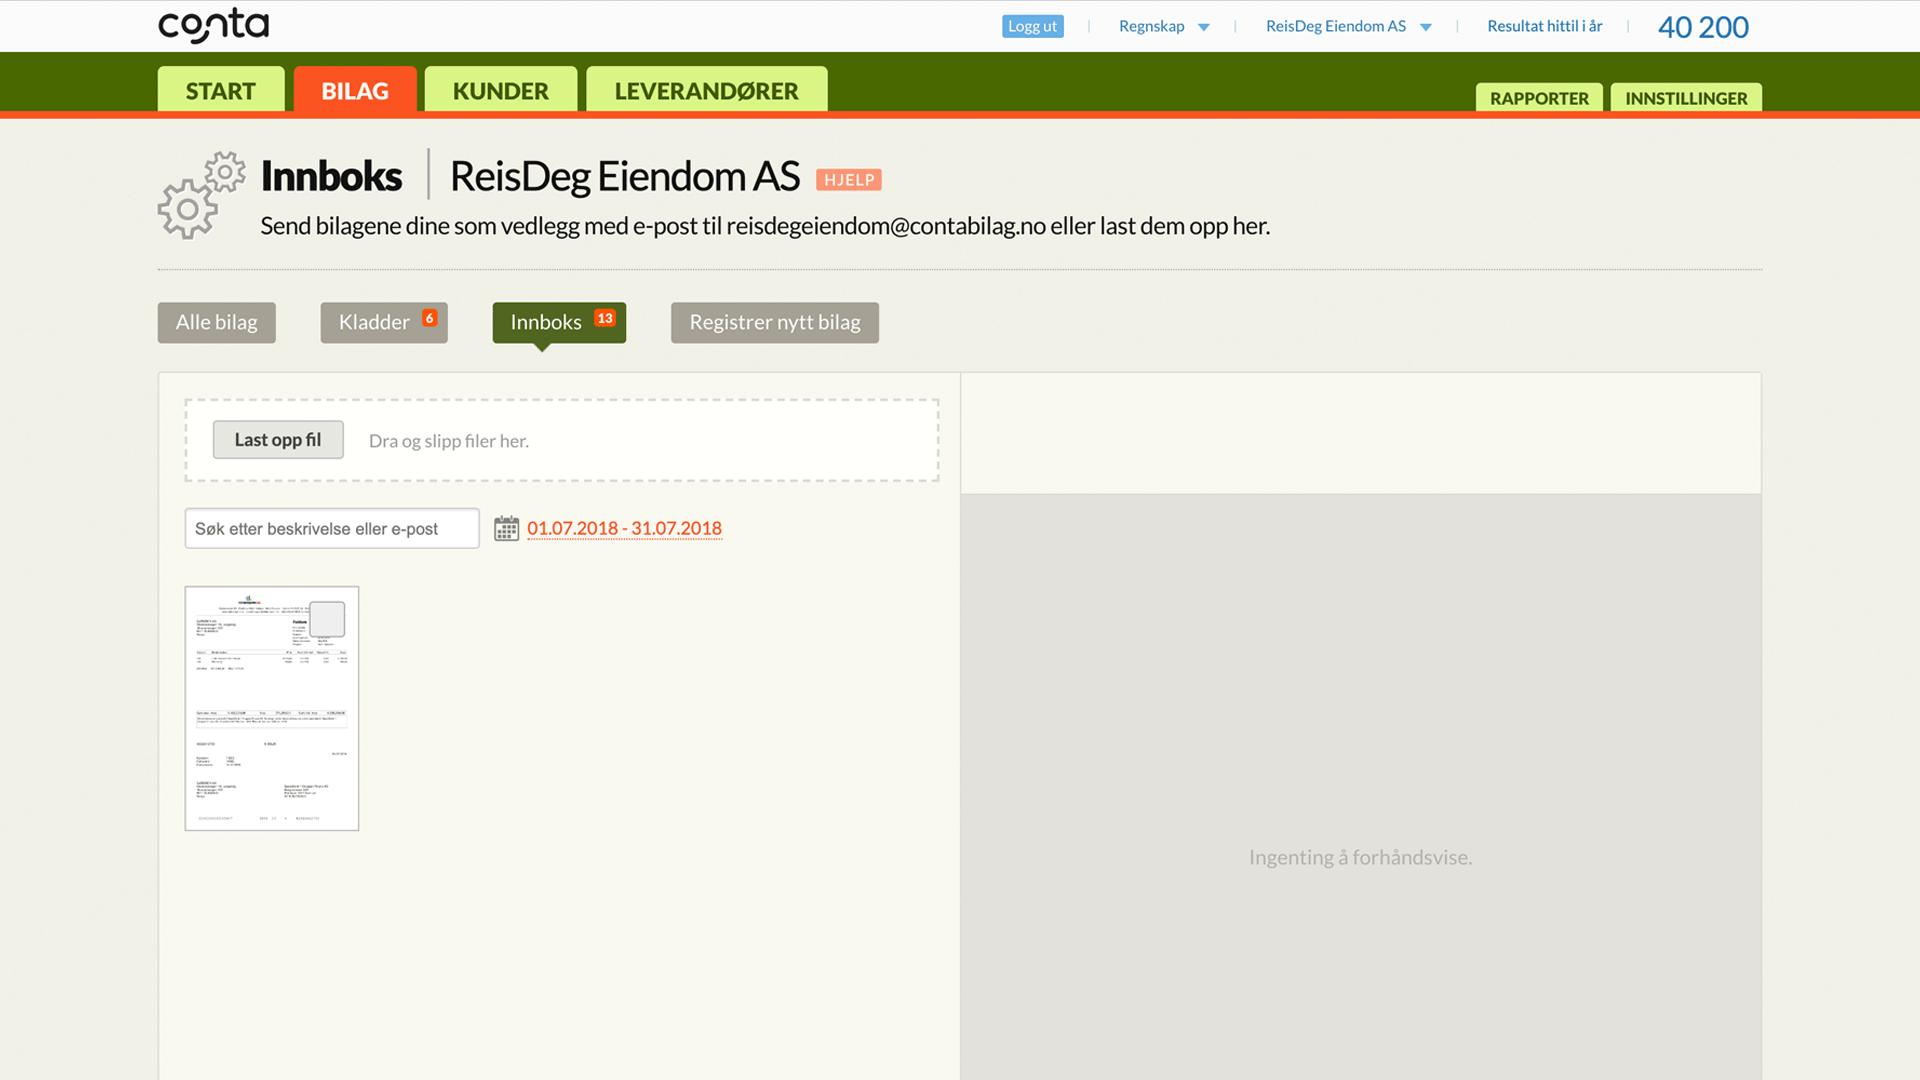Click the Conta logo

coord(213,26)
